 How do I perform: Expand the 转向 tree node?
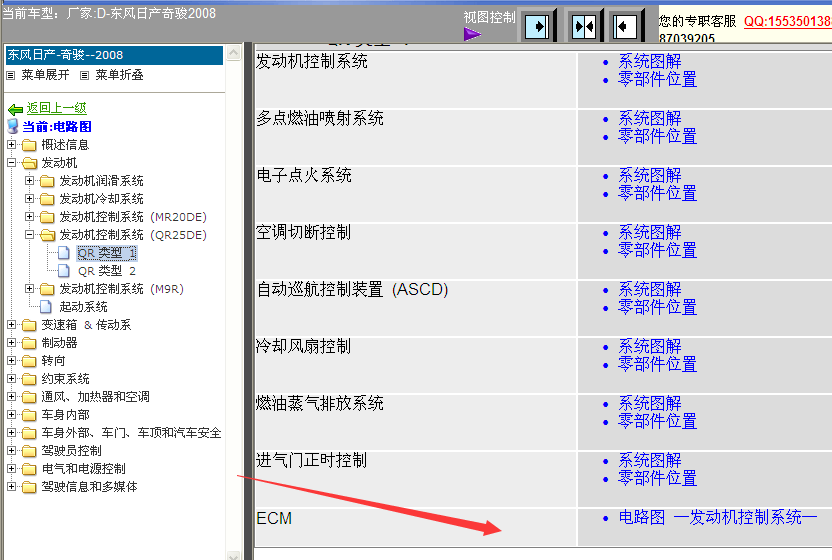pos(11,360)
